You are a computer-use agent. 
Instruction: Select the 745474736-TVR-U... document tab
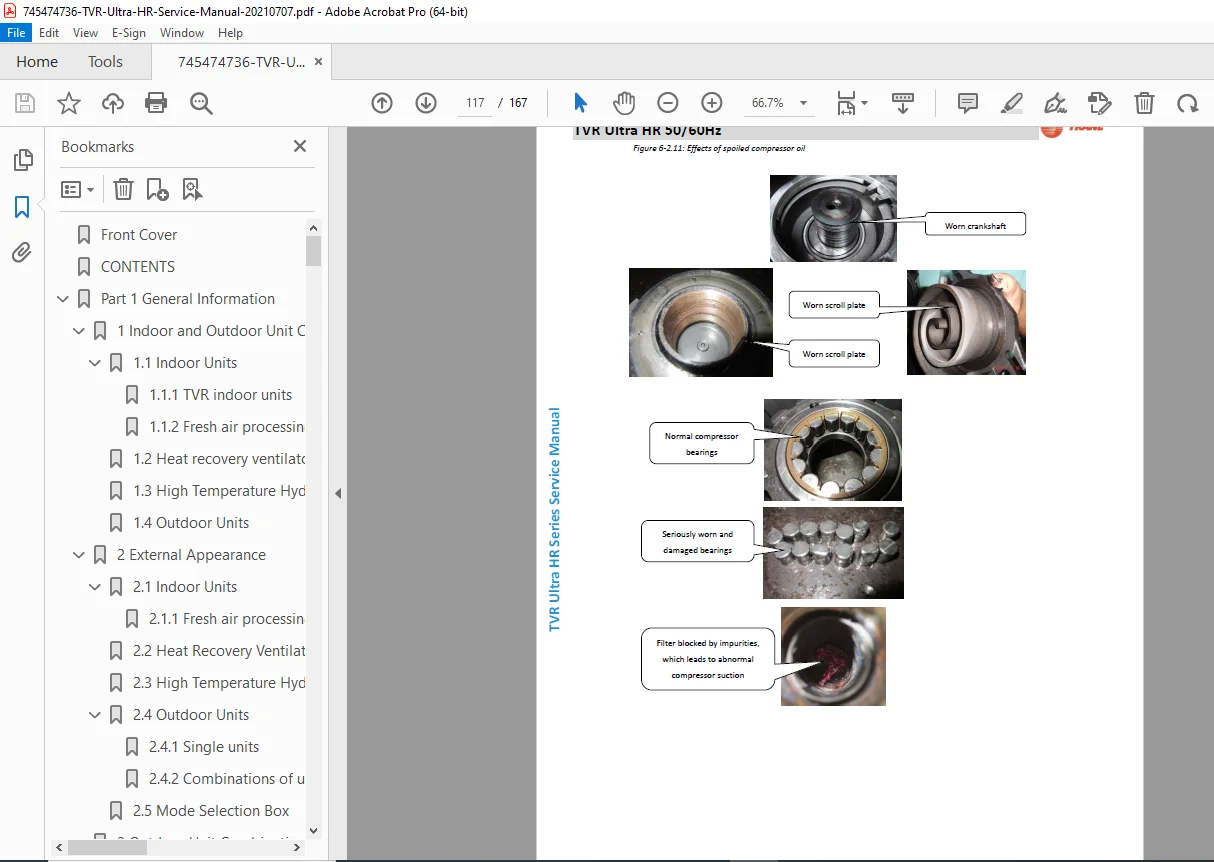(242, 62)
